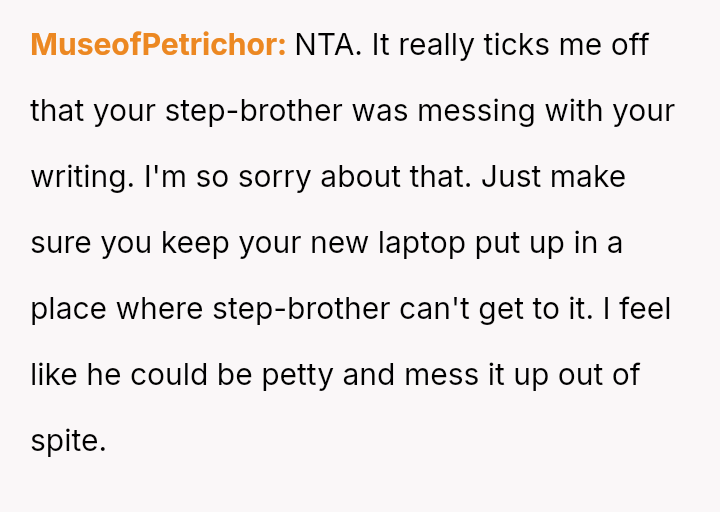Viewport: 720px width, 512px height.
Task: Open the MuseofPetrichor user profile link
Action: (158, 45)
